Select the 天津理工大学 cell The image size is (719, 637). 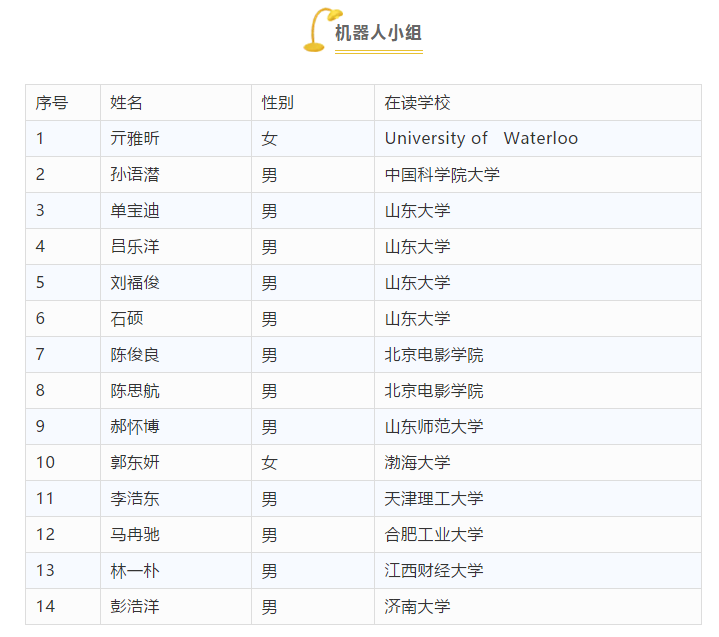[434, 499]
